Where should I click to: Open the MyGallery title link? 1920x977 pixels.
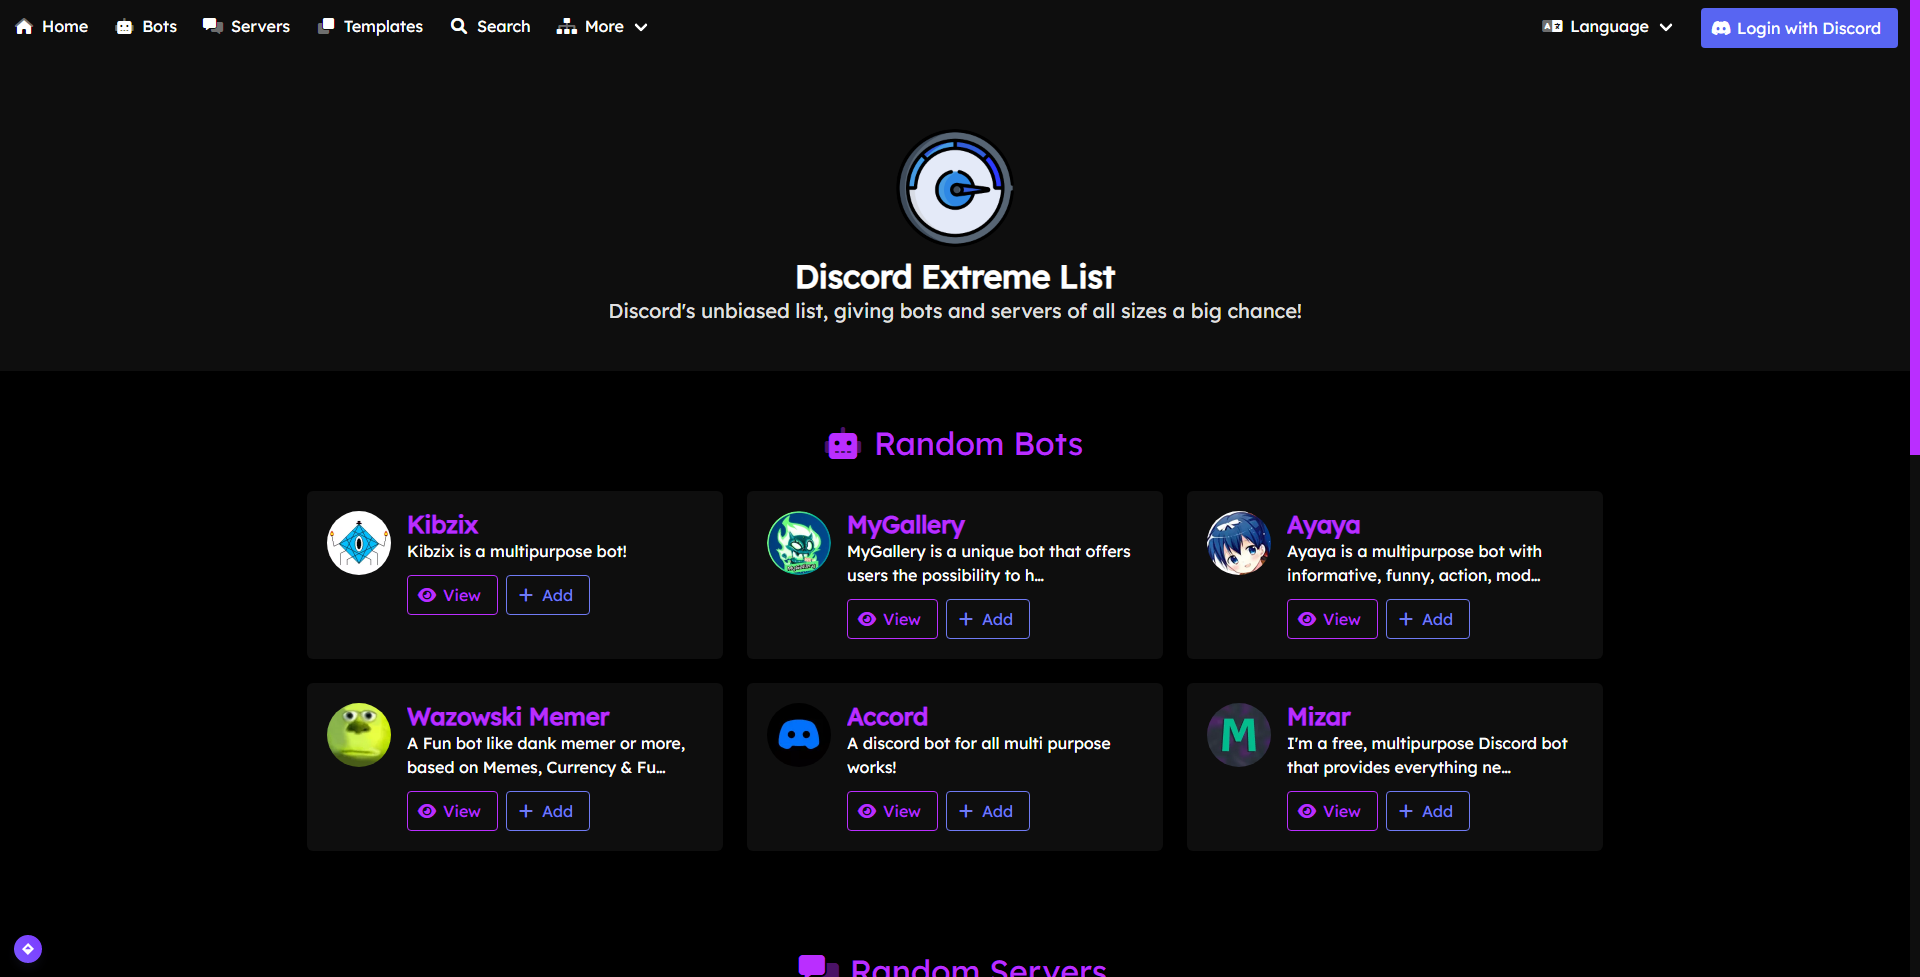click(x=906, y=525)
